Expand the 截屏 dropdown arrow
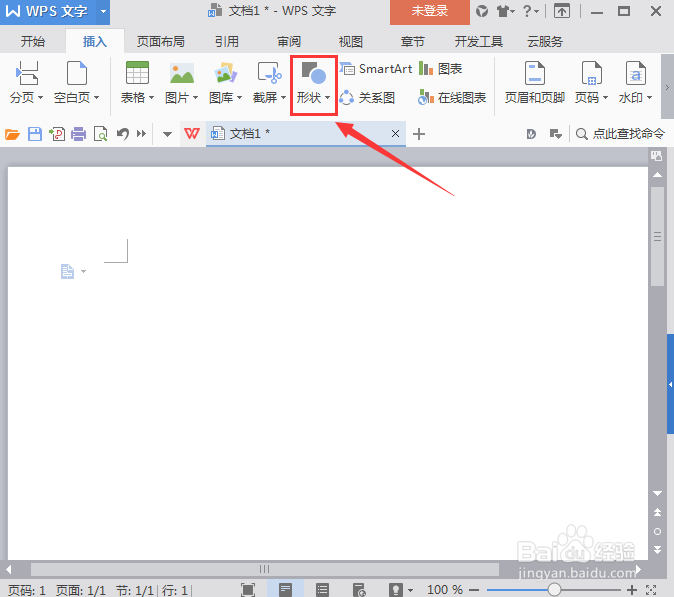Screen dimensions: 674x597 point(284,98)
